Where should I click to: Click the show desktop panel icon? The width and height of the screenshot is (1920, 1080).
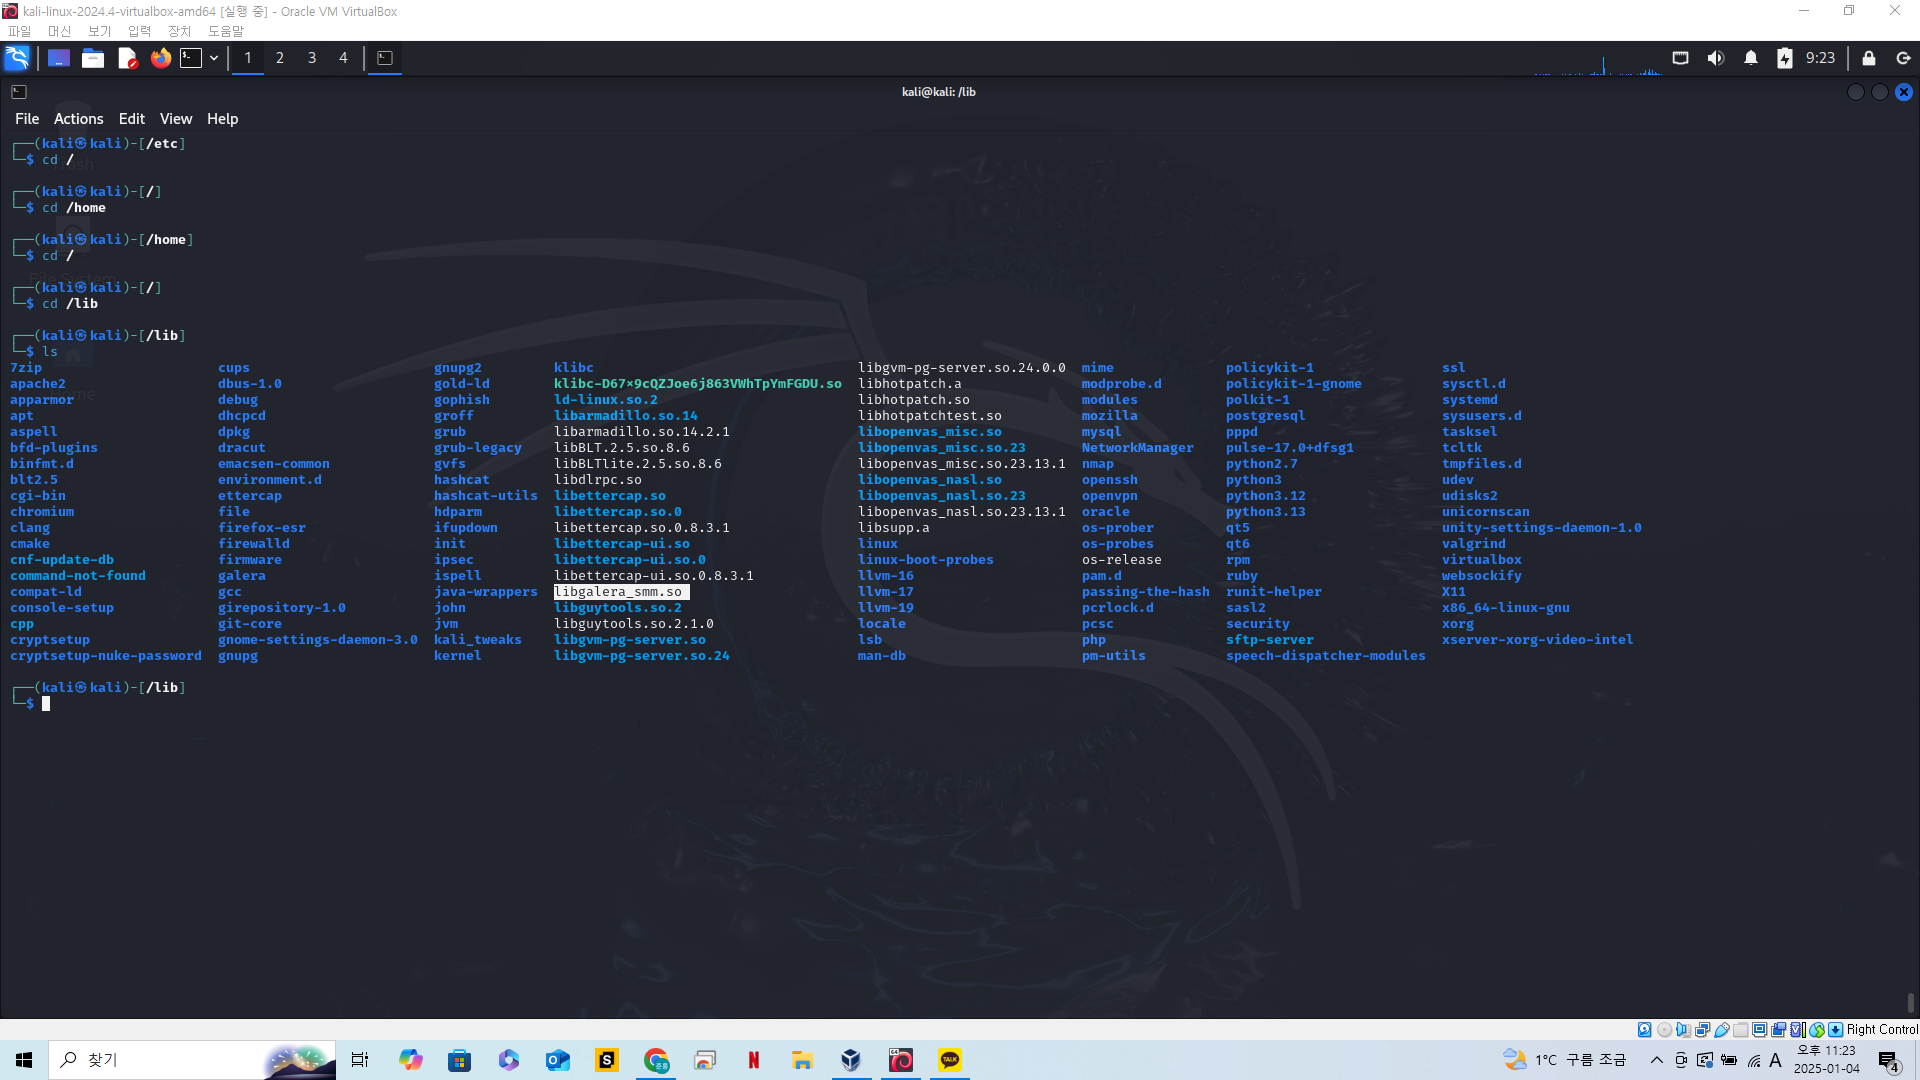click(59, 58)
